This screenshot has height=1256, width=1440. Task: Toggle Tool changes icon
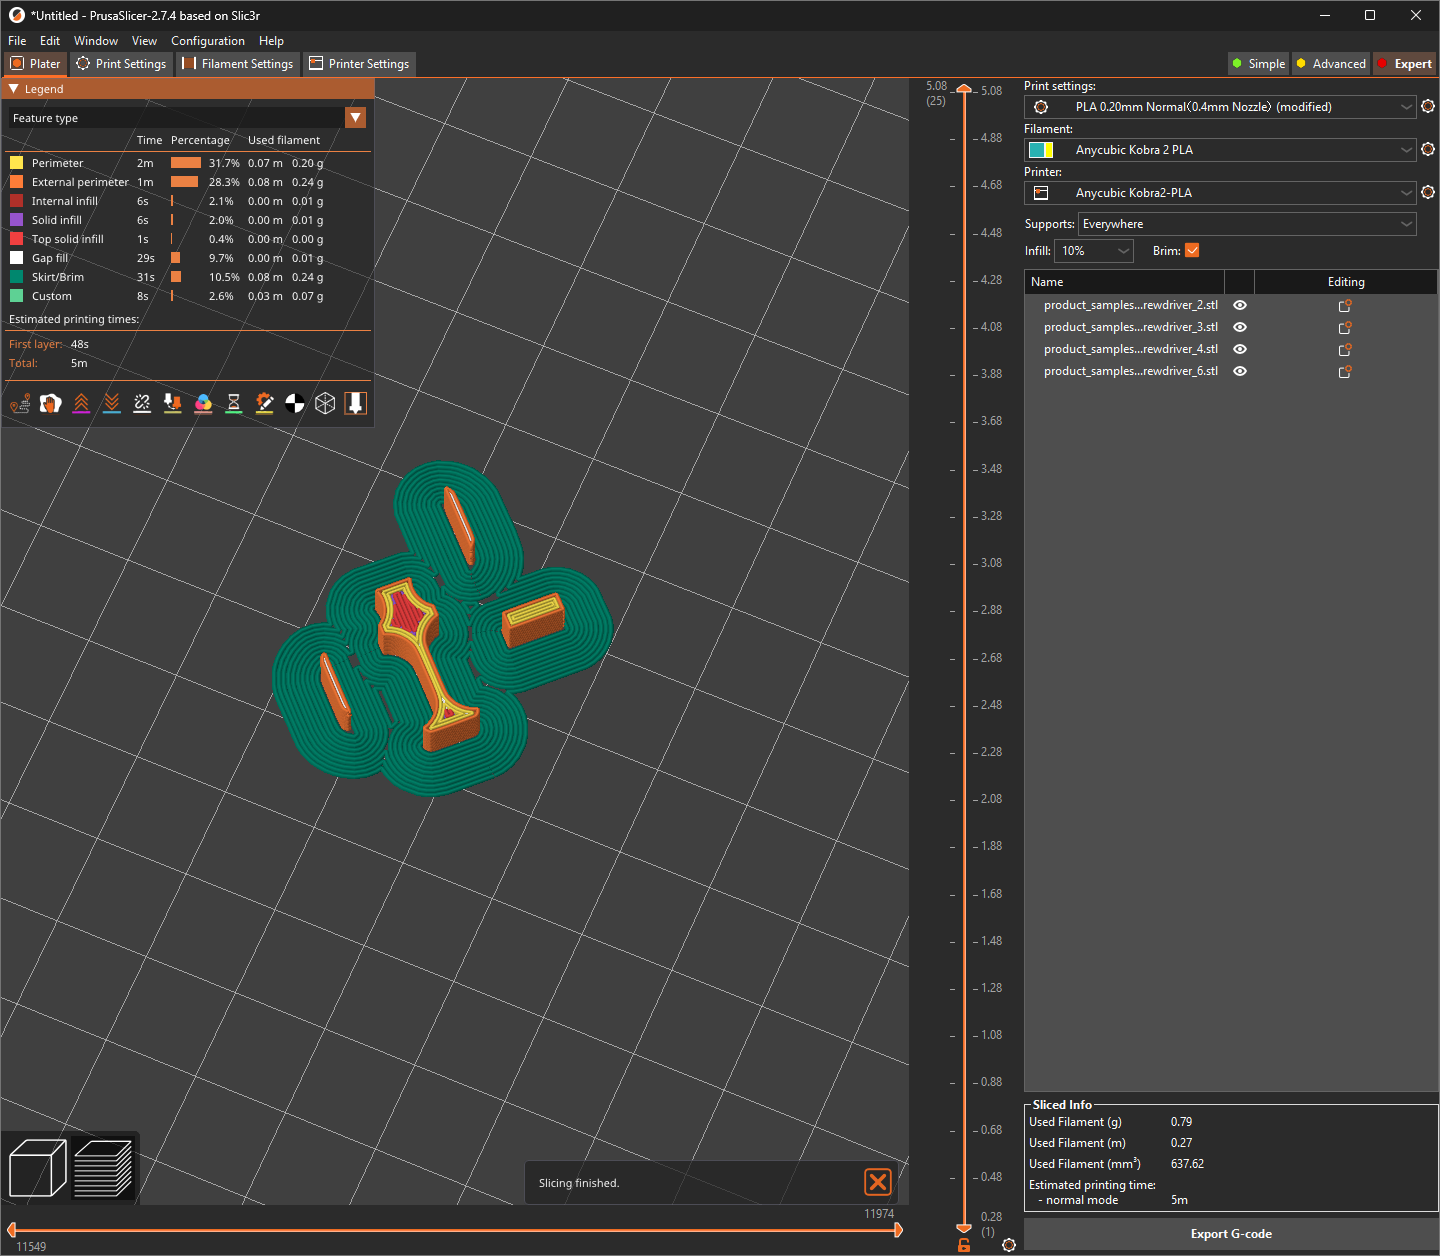(173, 403)
